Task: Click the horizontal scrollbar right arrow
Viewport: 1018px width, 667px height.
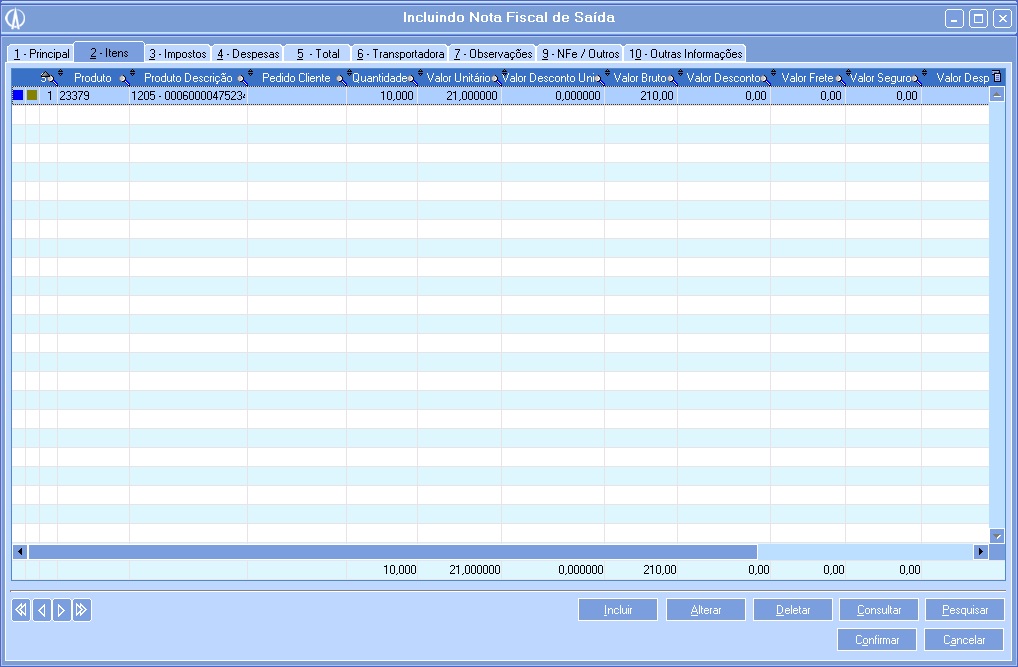Action: coord(981,552)
